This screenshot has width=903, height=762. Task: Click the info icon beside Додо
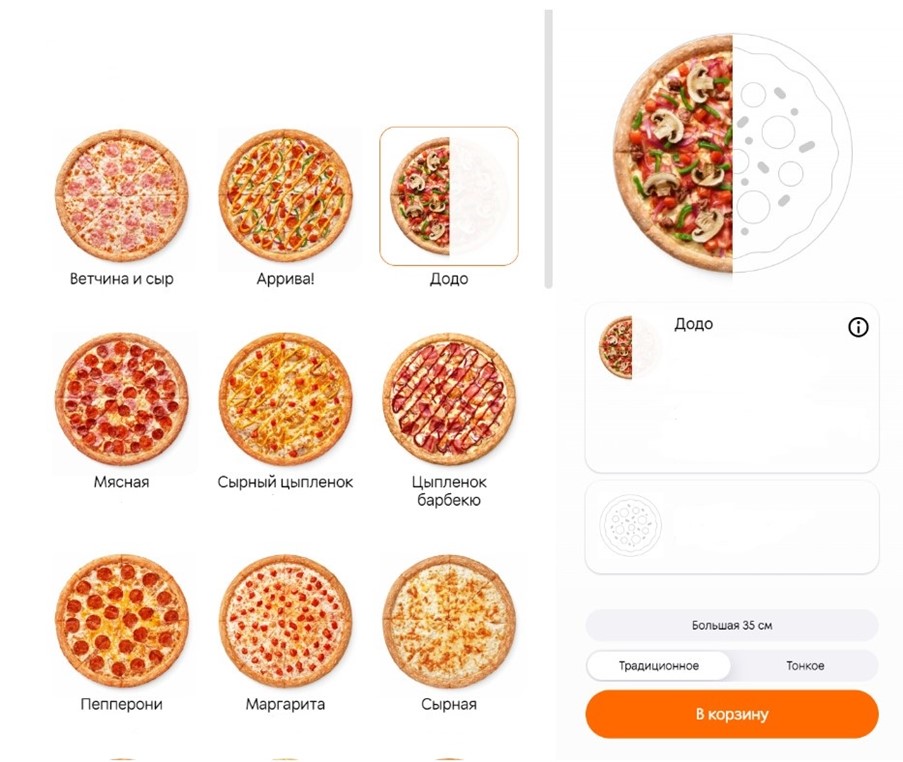pyautogui.click(x=857, y=327)
